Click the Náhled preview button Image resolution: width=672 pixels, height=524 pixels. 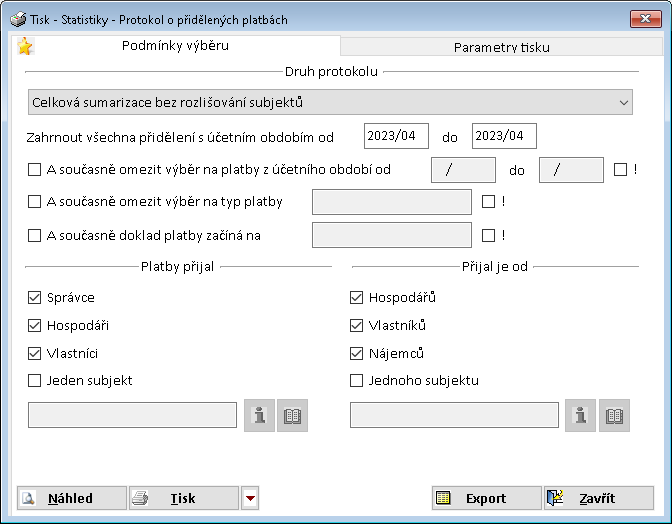tap(72, 498)
